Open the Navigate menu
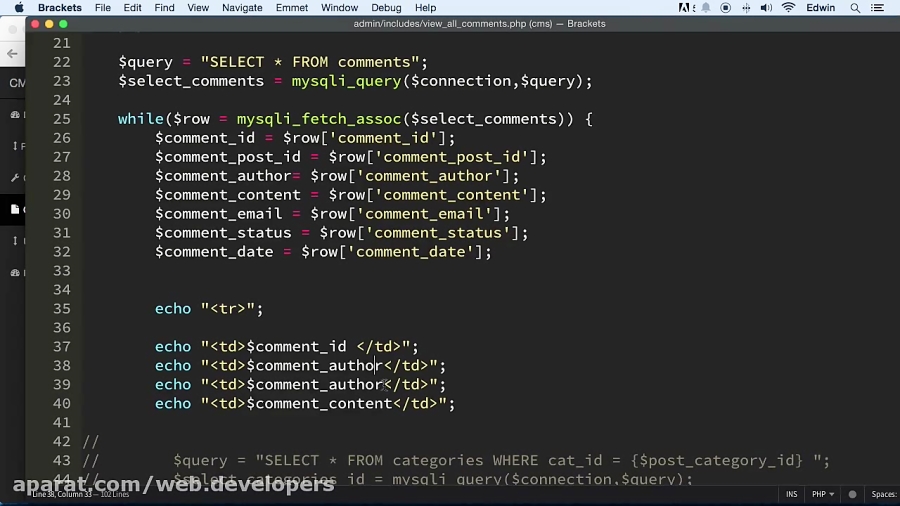This screenshot has height=506, width=900. pyautogui.click(x=243, y=8)
